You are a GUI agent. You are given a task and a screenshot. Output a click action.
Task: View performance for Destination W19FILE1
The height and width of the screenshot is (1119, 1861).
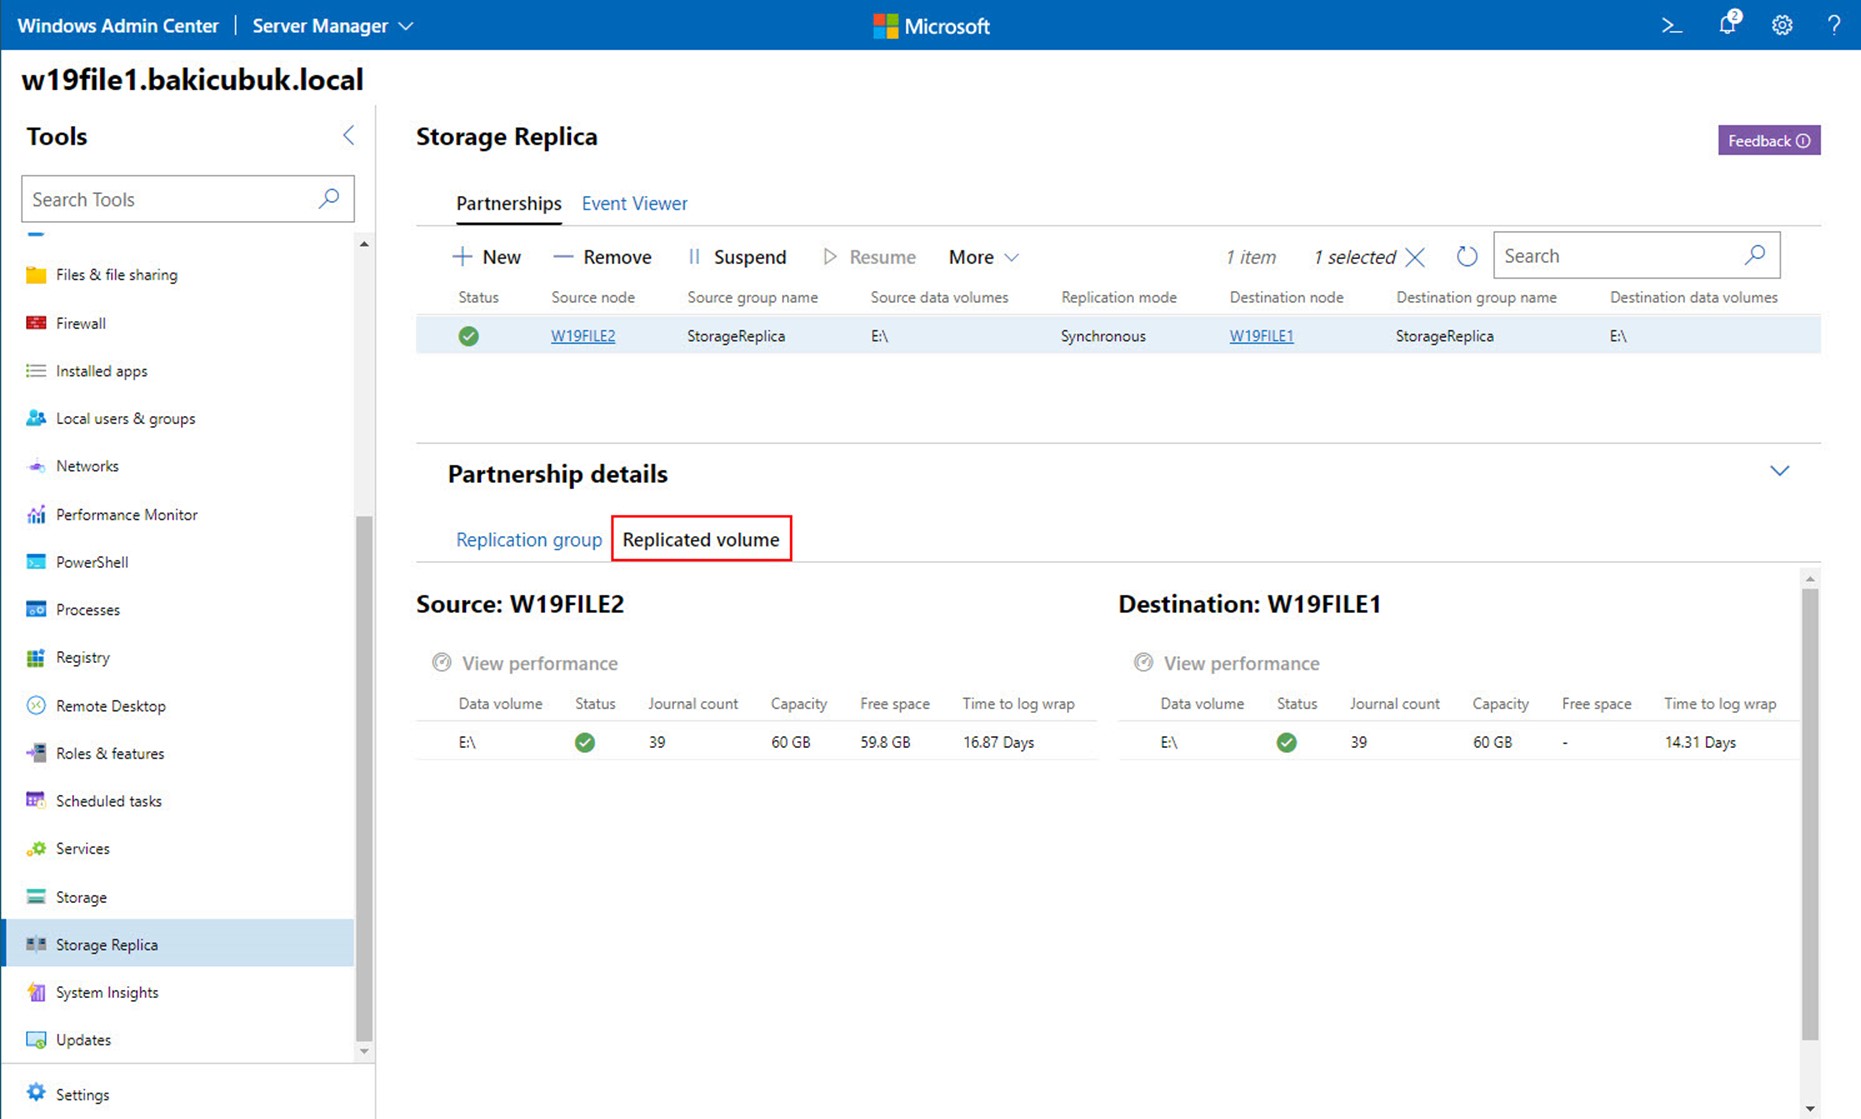click(x=1227, y=663)
